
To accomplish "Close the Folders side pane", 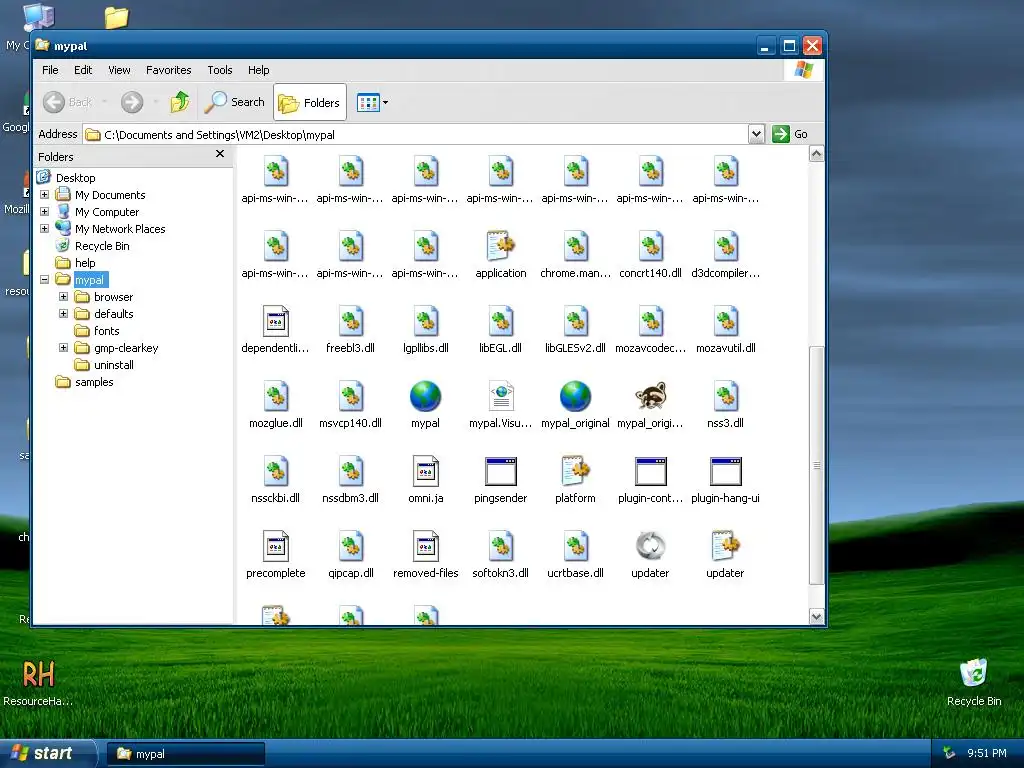I will coord(220,154).
